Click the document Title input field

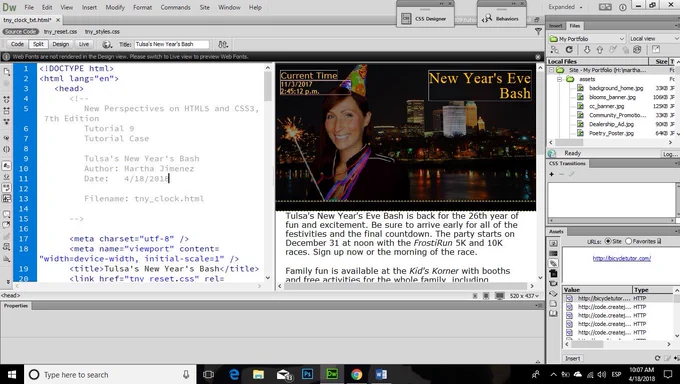(171, 44)
